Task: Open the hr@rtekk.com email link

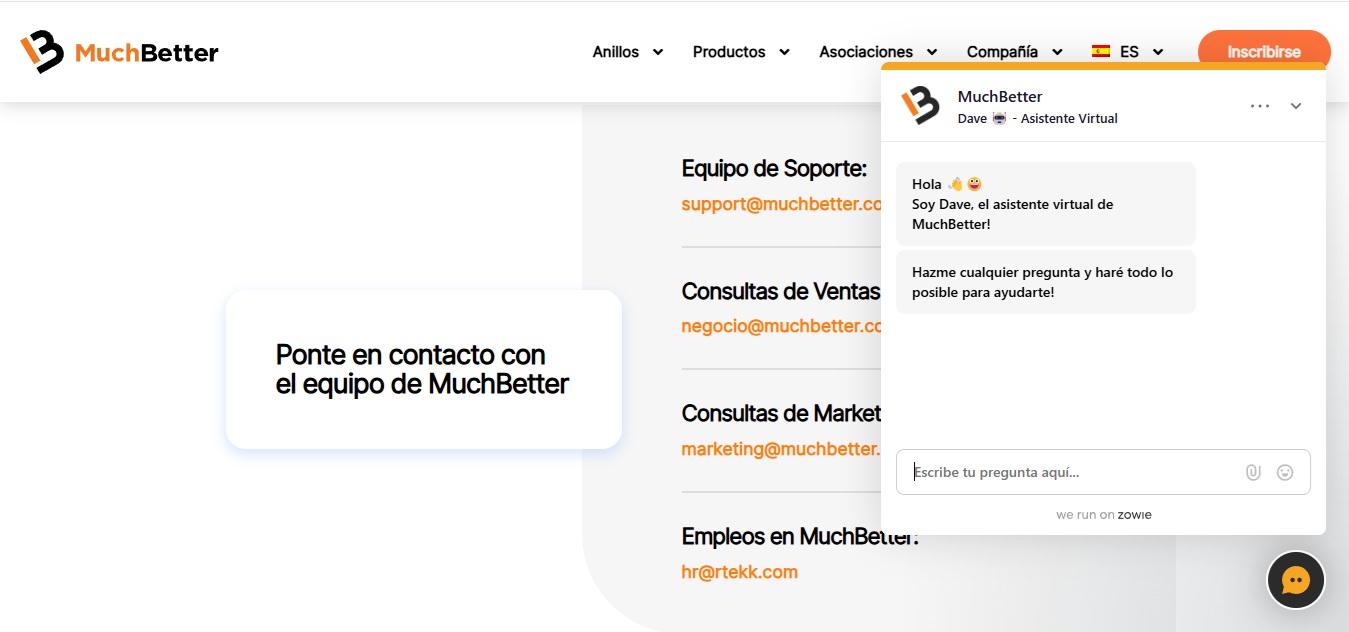Action: click(740, 572)
